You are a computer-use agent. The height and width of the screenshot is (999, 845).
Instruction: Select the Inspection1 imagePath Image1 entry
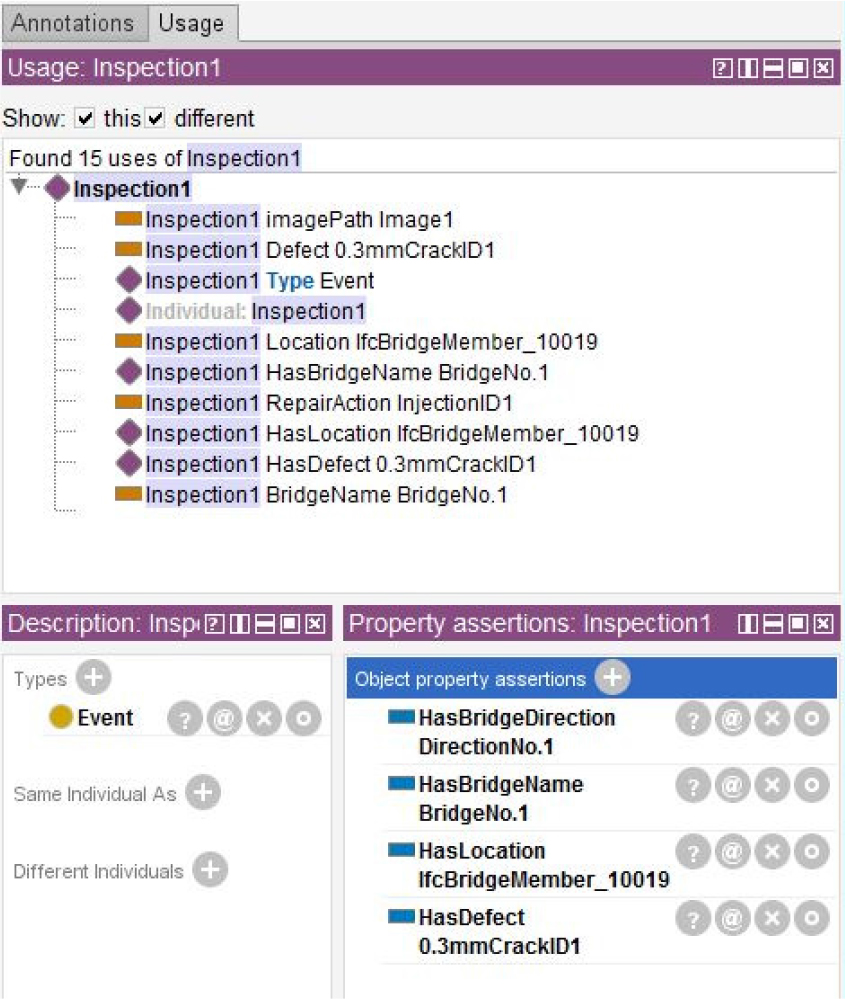(x=305, y=220)
